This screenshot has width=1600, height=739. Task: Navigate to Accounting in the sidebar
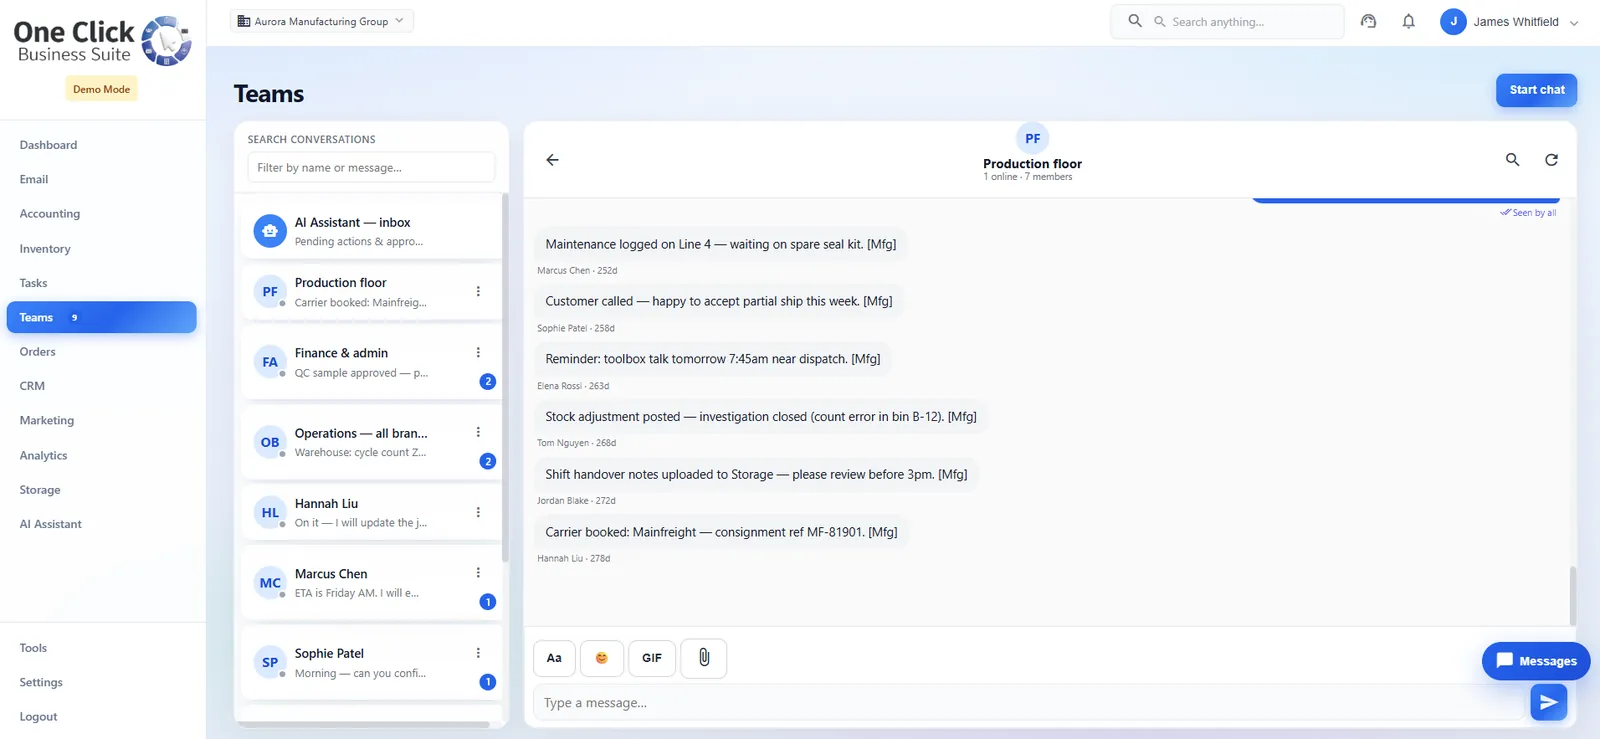pyautogui.click(x=50, y=214)
